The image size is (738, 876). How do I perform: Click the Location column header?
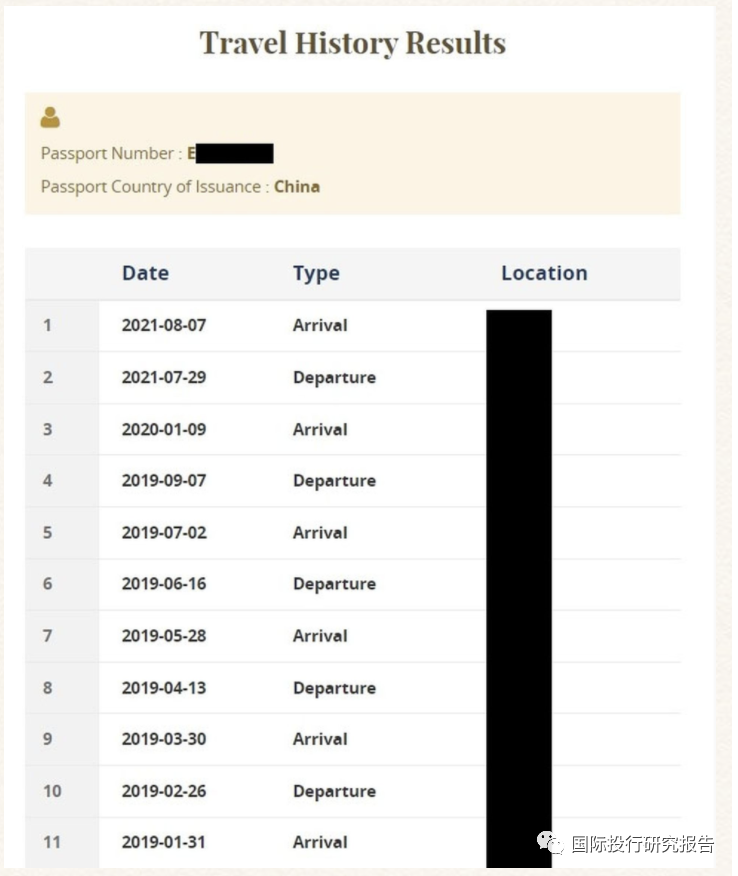click(x=544, y=273)
